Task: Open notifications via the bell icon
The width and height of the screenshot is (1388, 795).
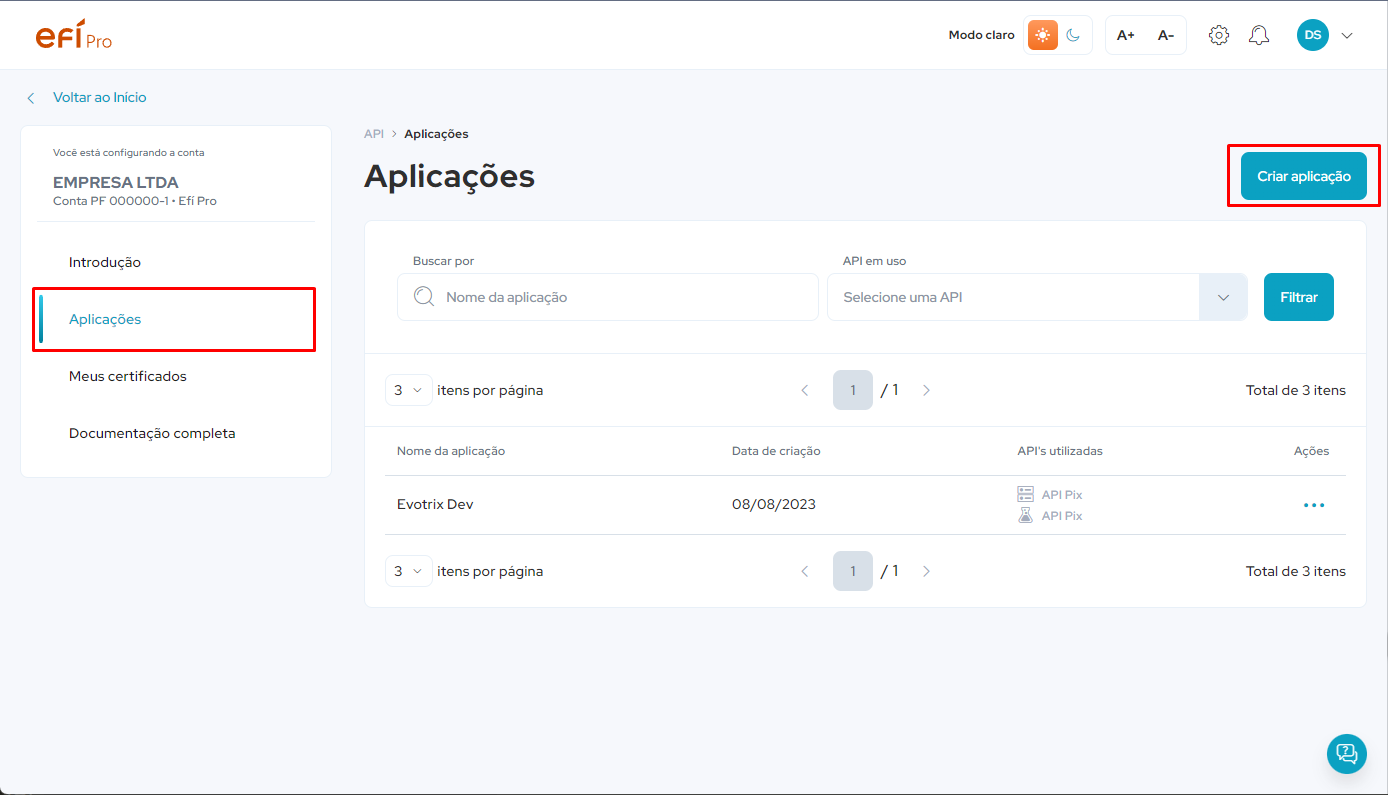Action: (x=1258, y=34)
